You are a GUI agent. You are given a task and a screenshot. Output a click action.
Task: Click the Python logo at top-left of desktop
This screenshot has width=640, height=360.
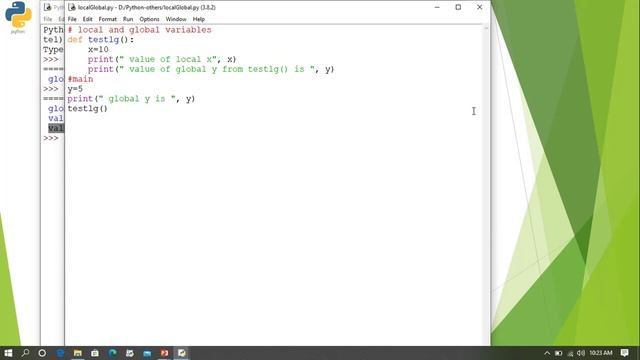(x=18, y=15)
